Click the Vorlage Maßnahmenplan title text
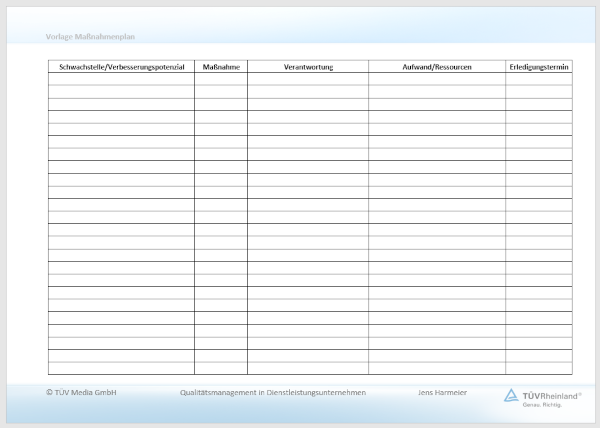Screen dimensions: 600x428 [x=90, y=37]
